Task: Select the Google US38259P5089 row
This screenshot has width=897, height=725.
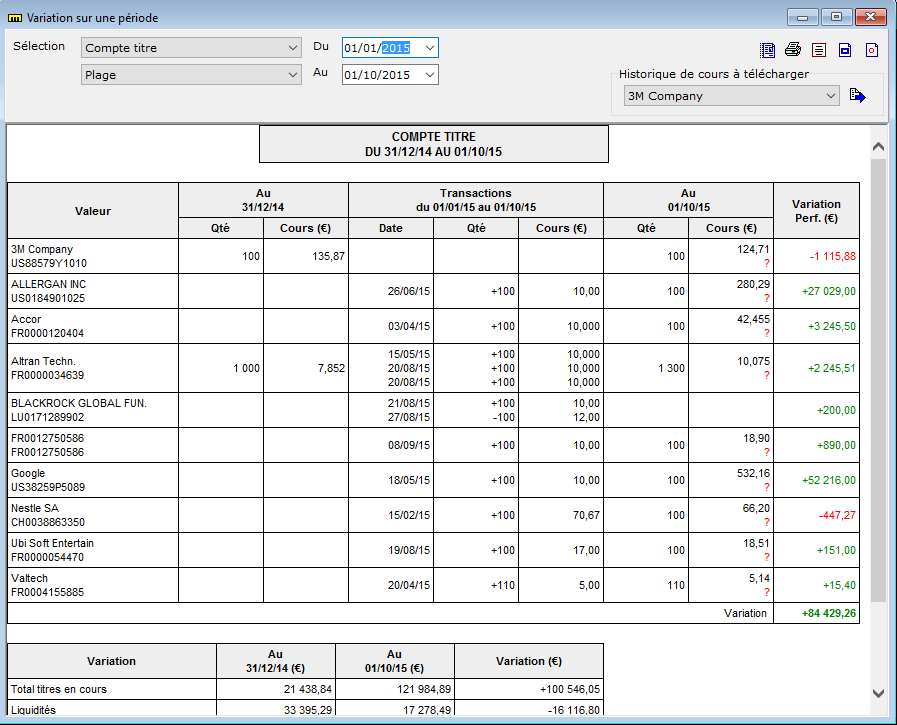Action: pos(433,480)
